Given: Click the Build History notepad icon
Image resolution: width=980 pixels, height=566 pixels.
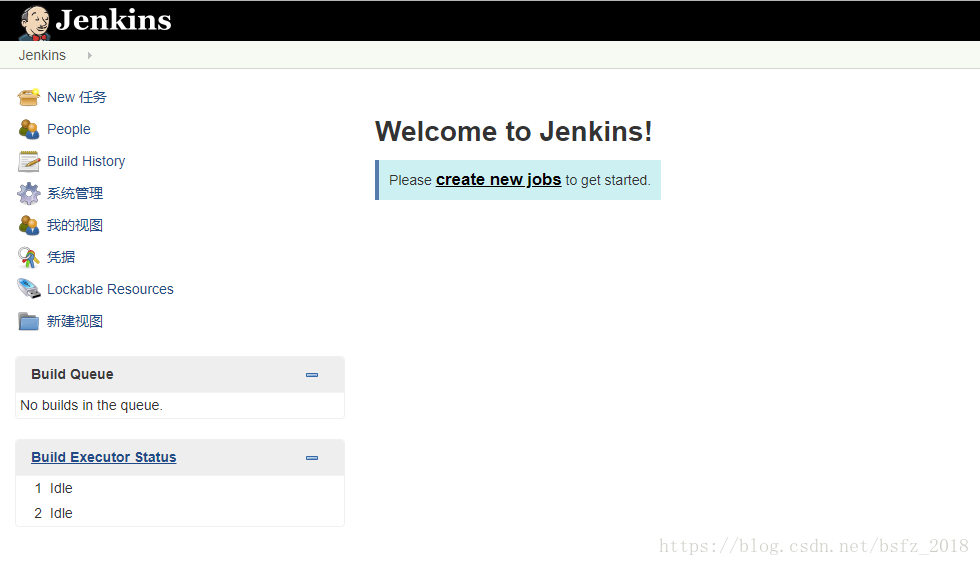Looking at the screenshot, I should pyautogui.click(x=29, y=161).
